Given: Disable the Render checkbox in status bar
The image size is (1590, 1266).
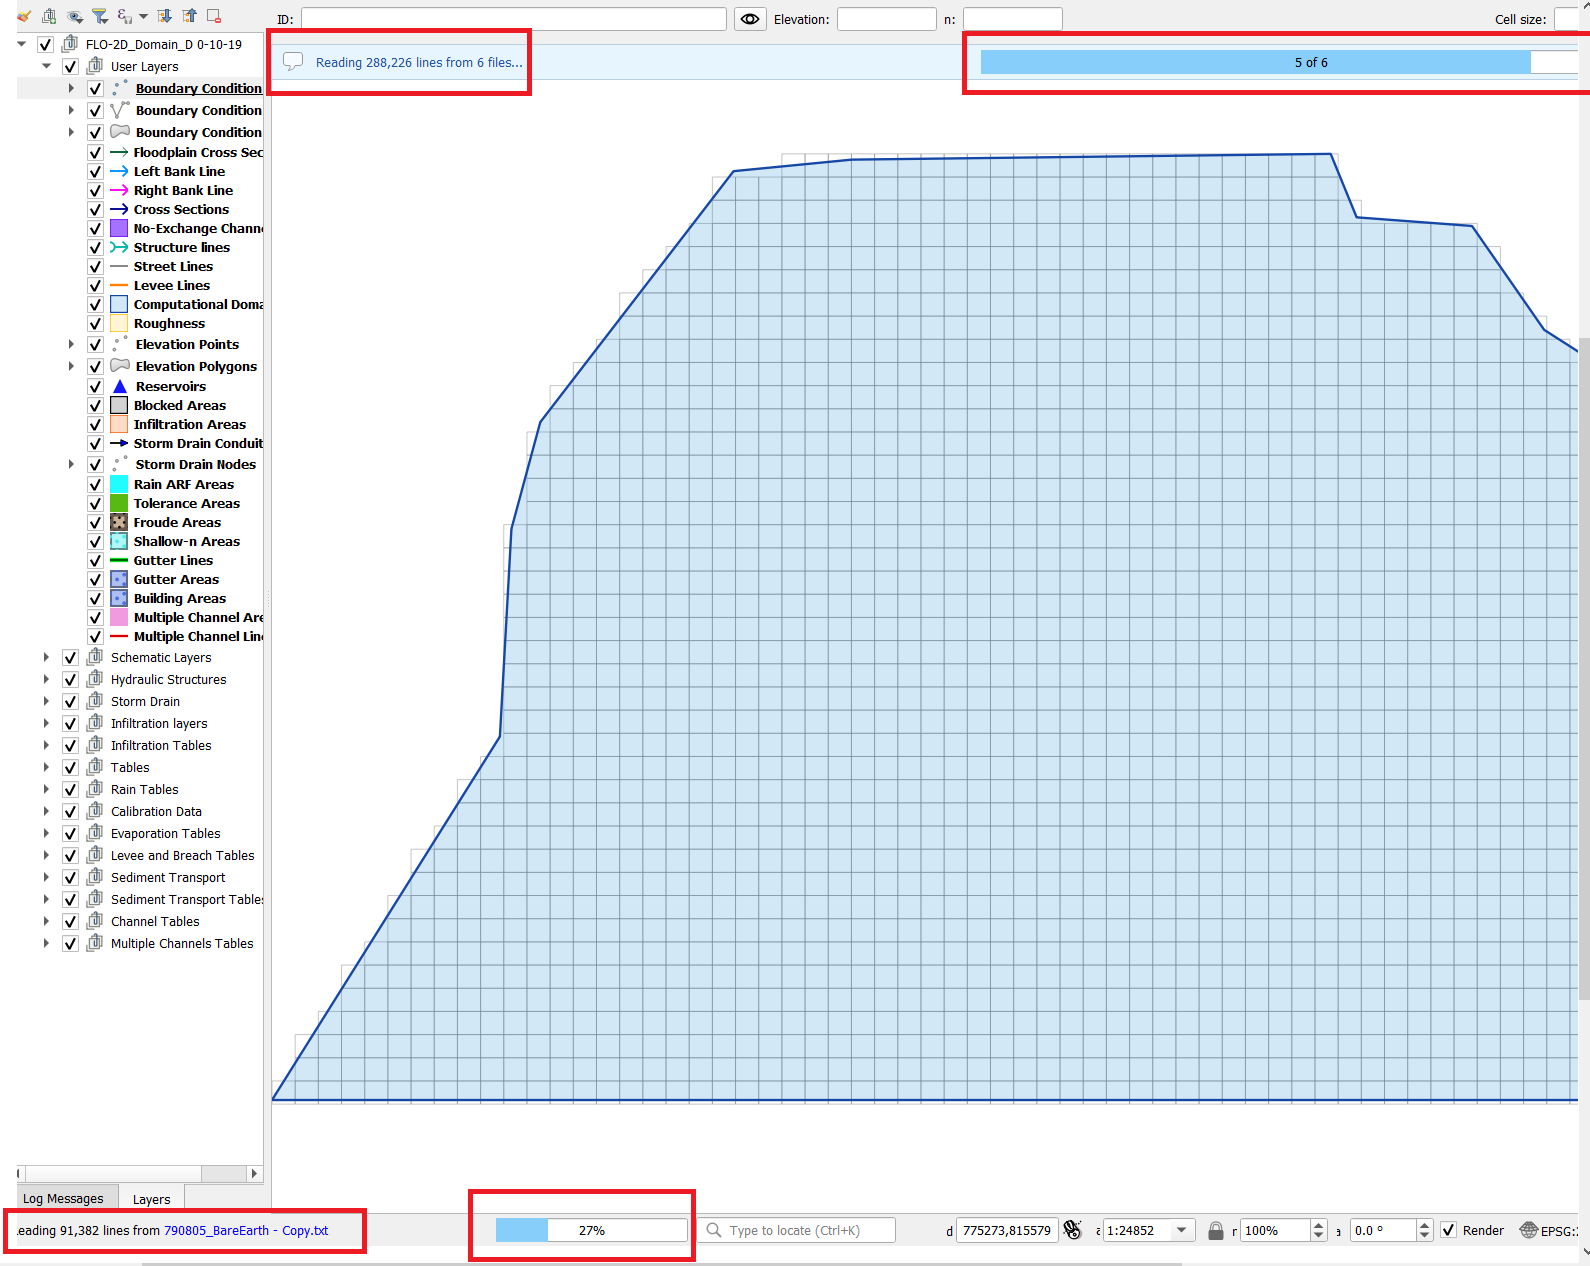Looking at the screenshot, I should 1448,1230.
